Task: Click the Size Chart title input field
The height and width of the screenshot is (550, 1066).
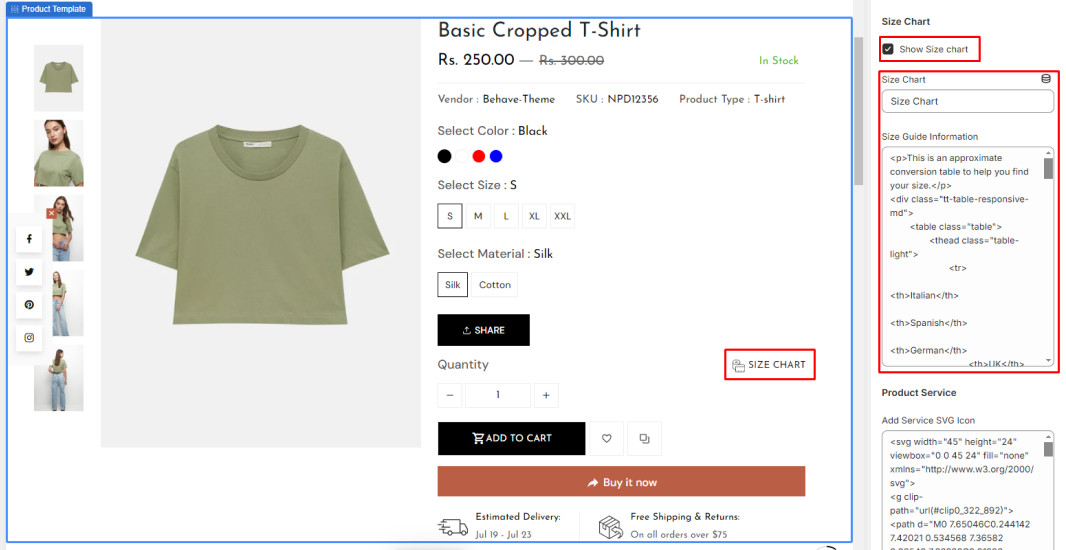Action: pos(967,101)
